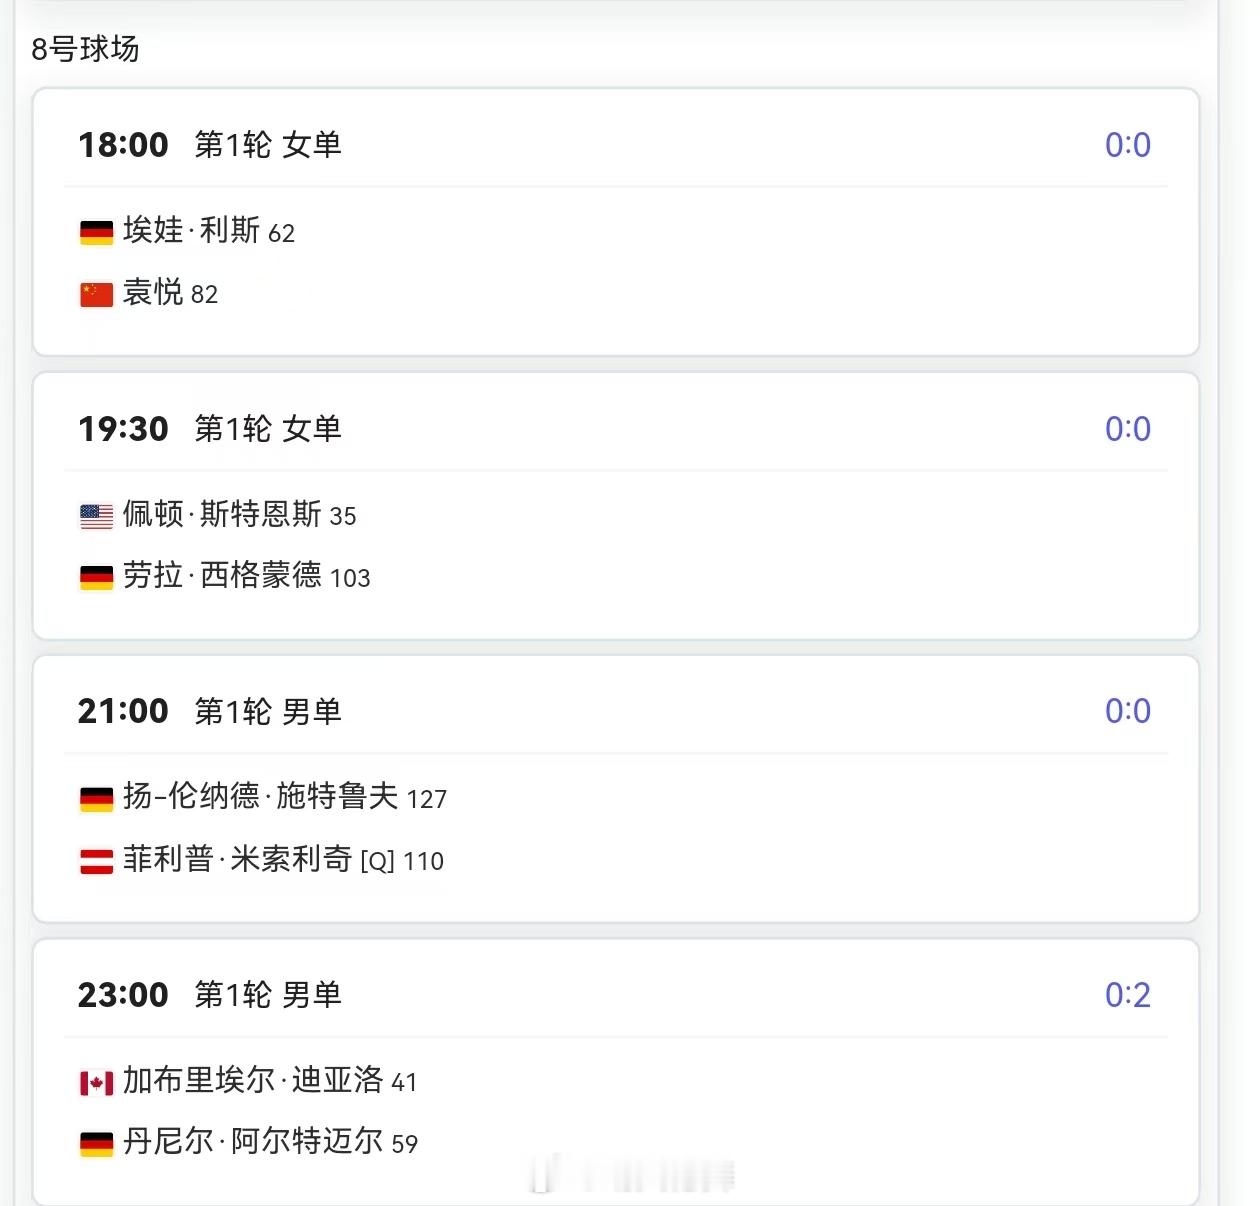Image resolution: width=1260 pixels, height=1206 pixels.
Task: Click the 8号球场 court heading
Action: pyautogui.click(x=85, y=48)
